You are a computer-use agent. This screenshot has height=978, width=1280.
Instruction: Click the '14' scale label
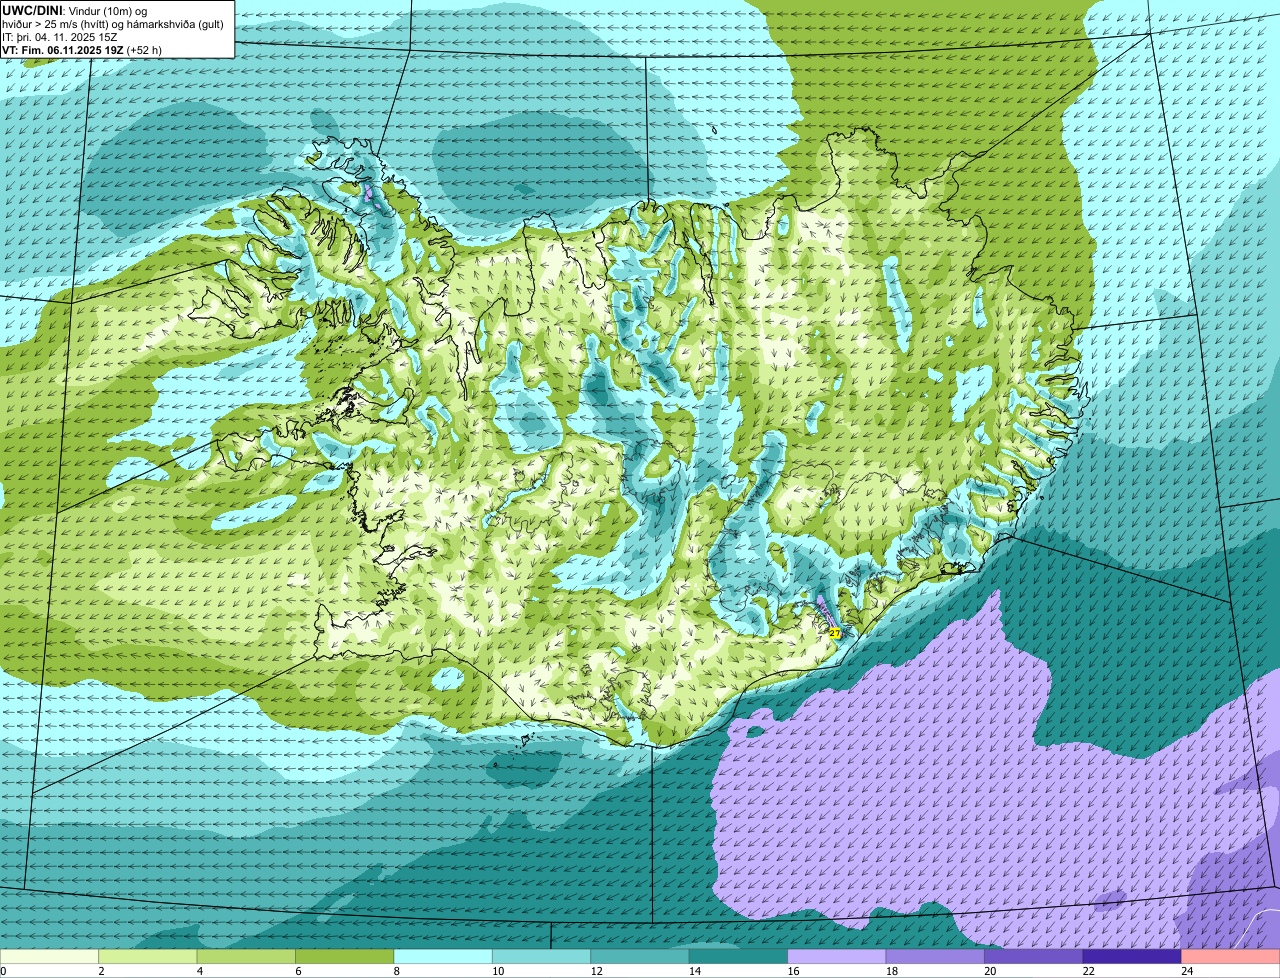pyautogui.click(x=695, y=971)
